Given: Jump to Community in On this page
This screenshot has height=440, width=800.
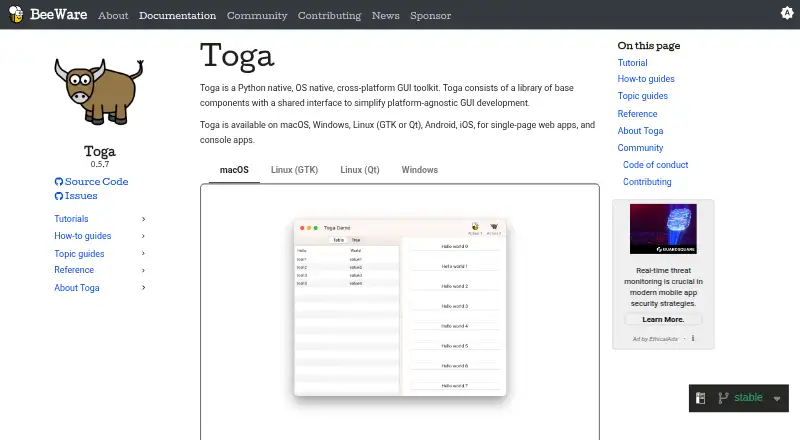Looking at the screenshot, I should pos(640,148).
